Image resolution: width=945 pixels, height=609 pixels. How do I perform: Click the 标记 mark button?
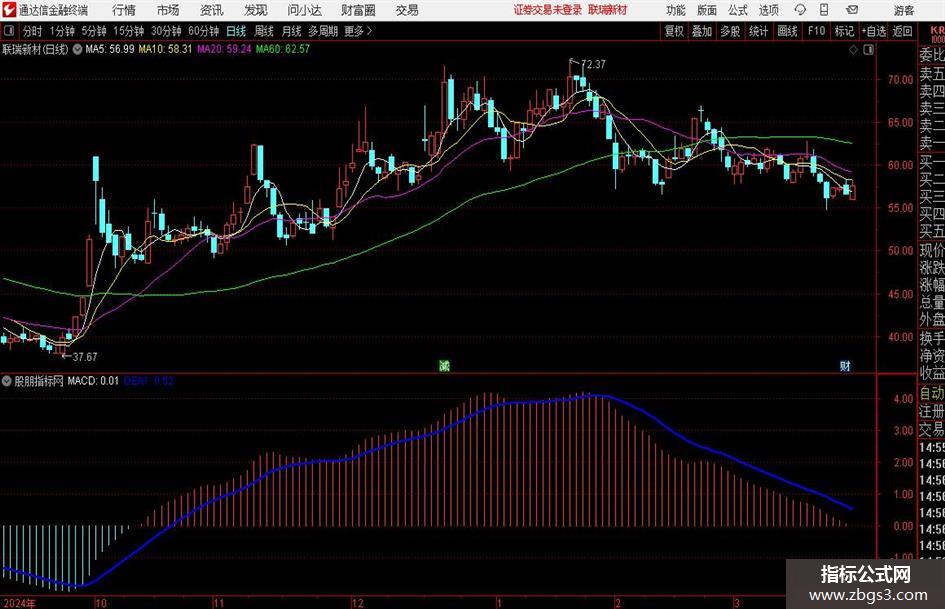point(844,31)
